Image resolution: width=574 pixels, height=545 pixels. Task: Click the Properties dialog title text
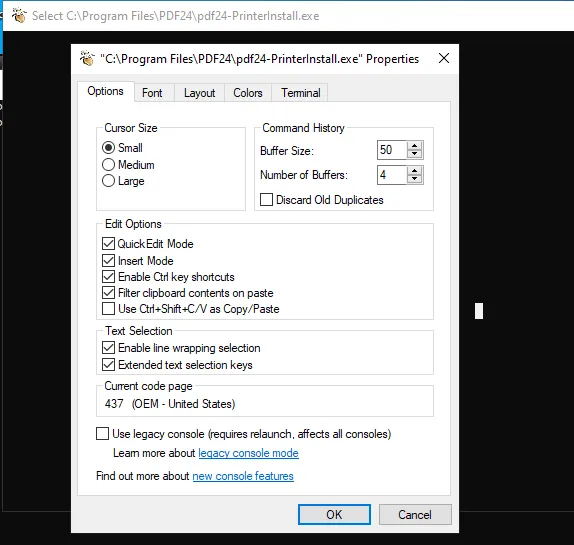pyautogui.click(x=260, y=59)
